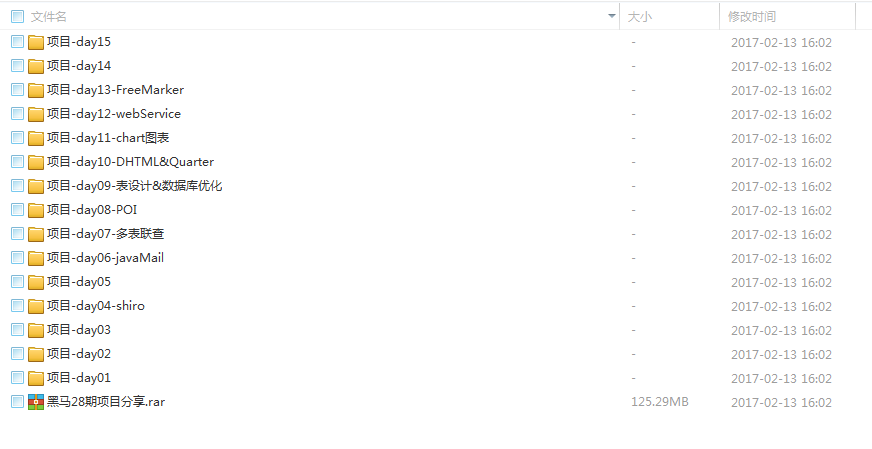872x449 pixels.
Task: Click the folder icon for 项目-day08-POI
Action: [36, 210]
